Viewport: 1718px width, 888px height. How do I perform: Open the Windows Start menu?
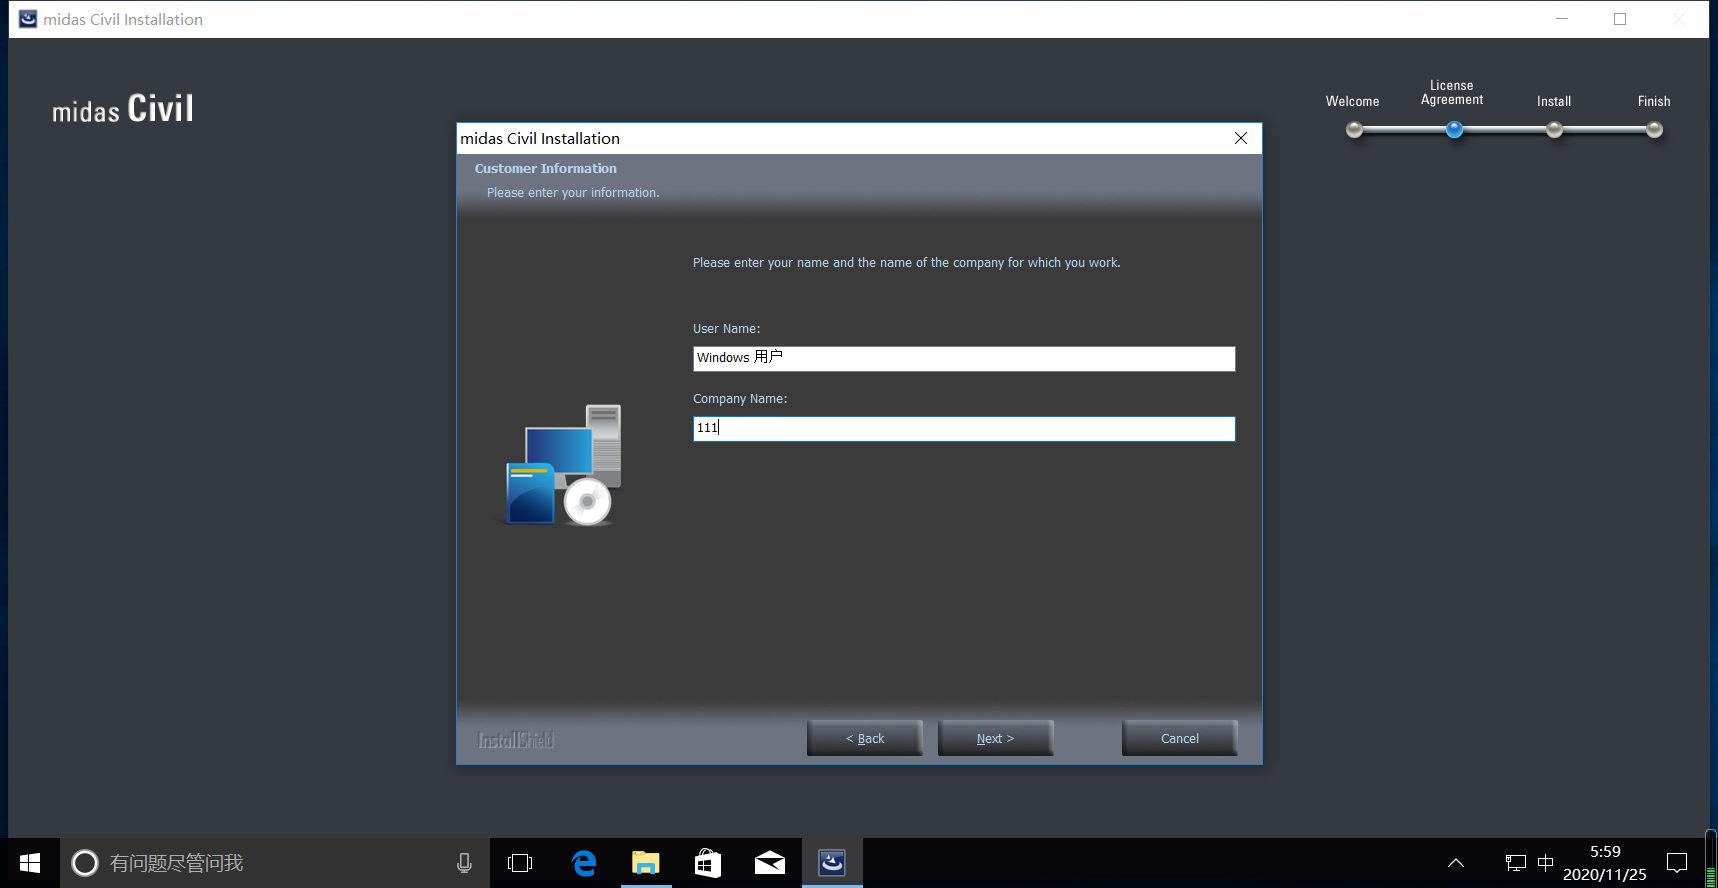click(x=30, y=863)
